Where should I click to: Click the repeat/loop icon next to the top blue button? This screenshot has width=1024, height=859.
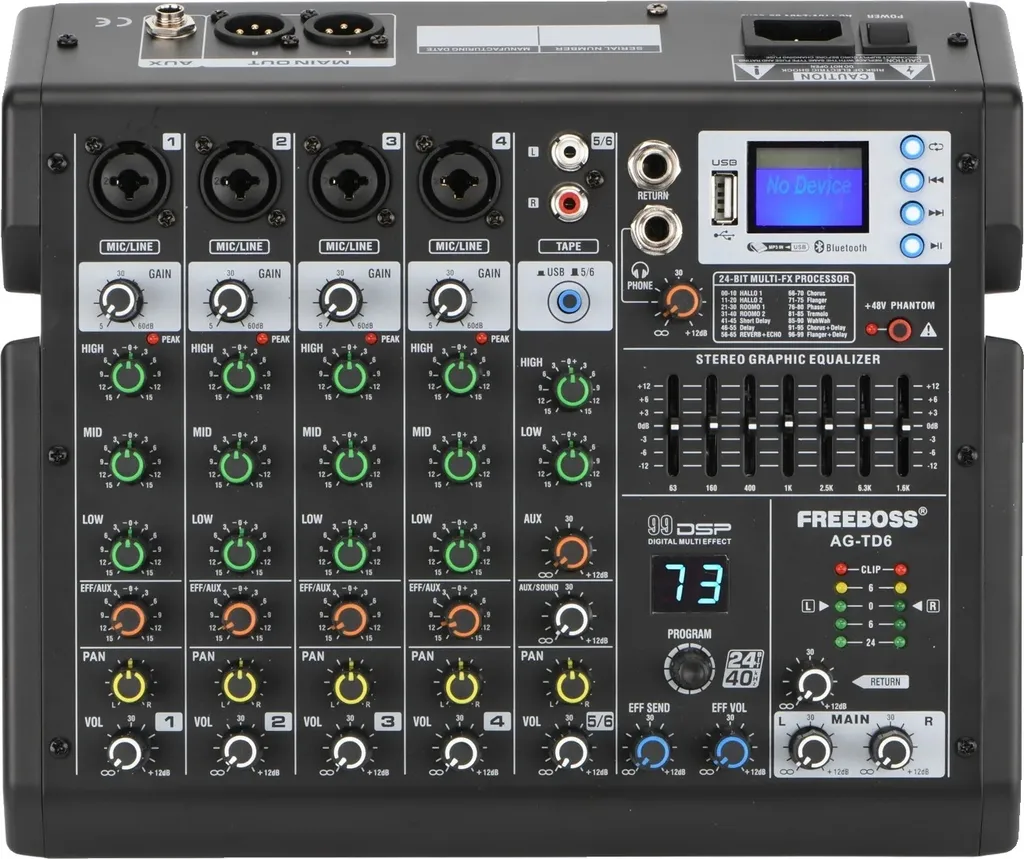point(936,147)
